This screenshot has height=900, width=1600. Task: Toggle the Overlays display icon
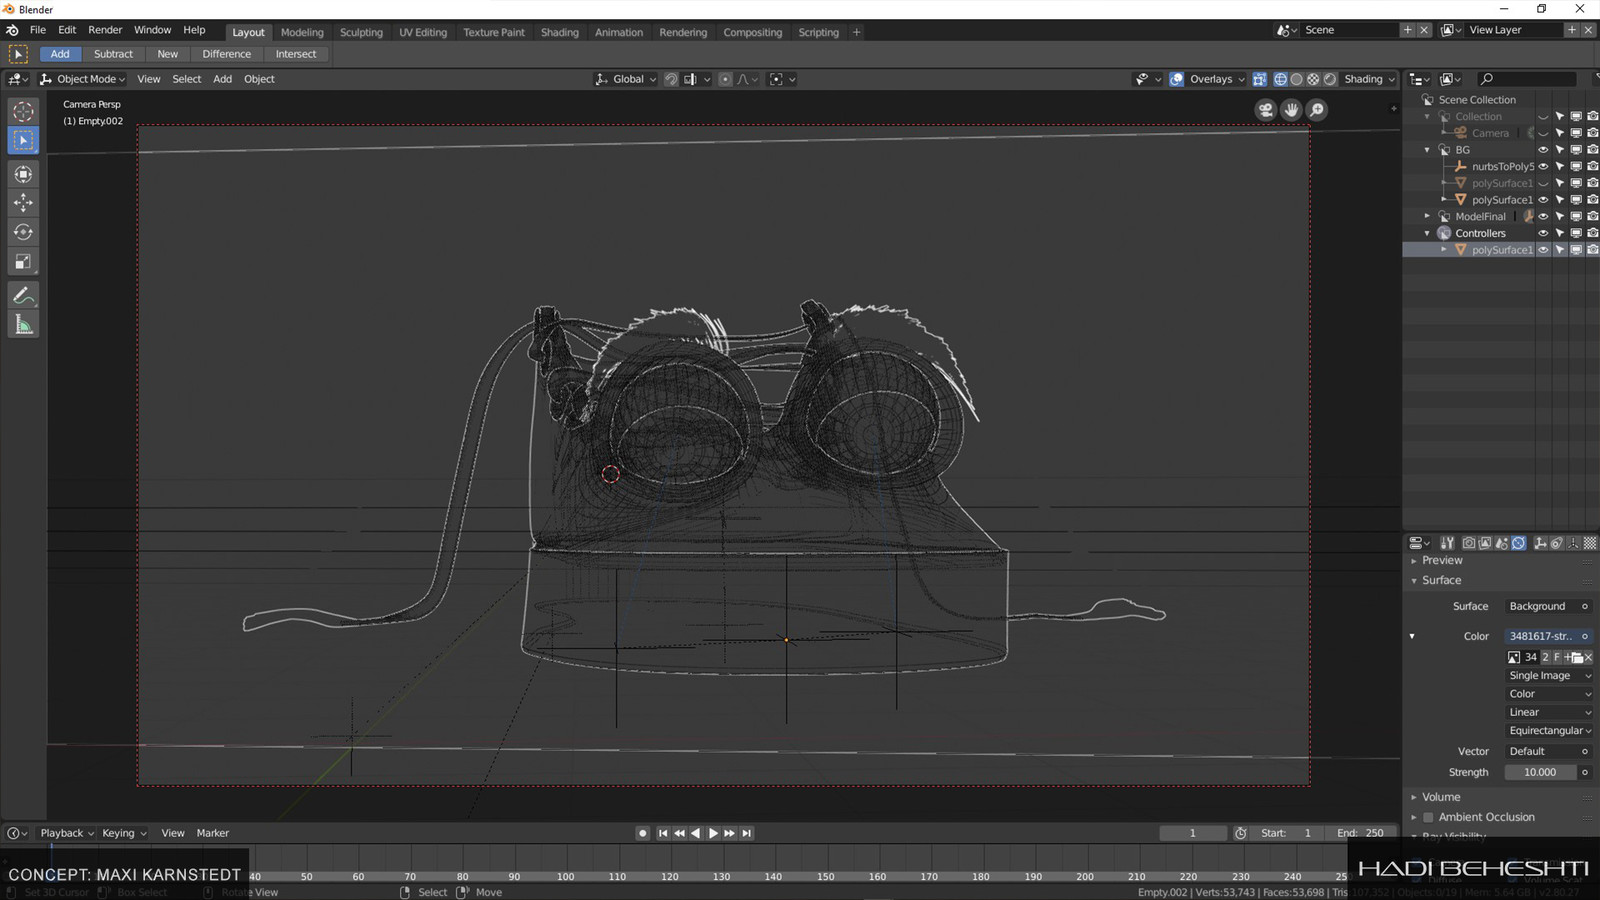click(x=1177, y=79)
